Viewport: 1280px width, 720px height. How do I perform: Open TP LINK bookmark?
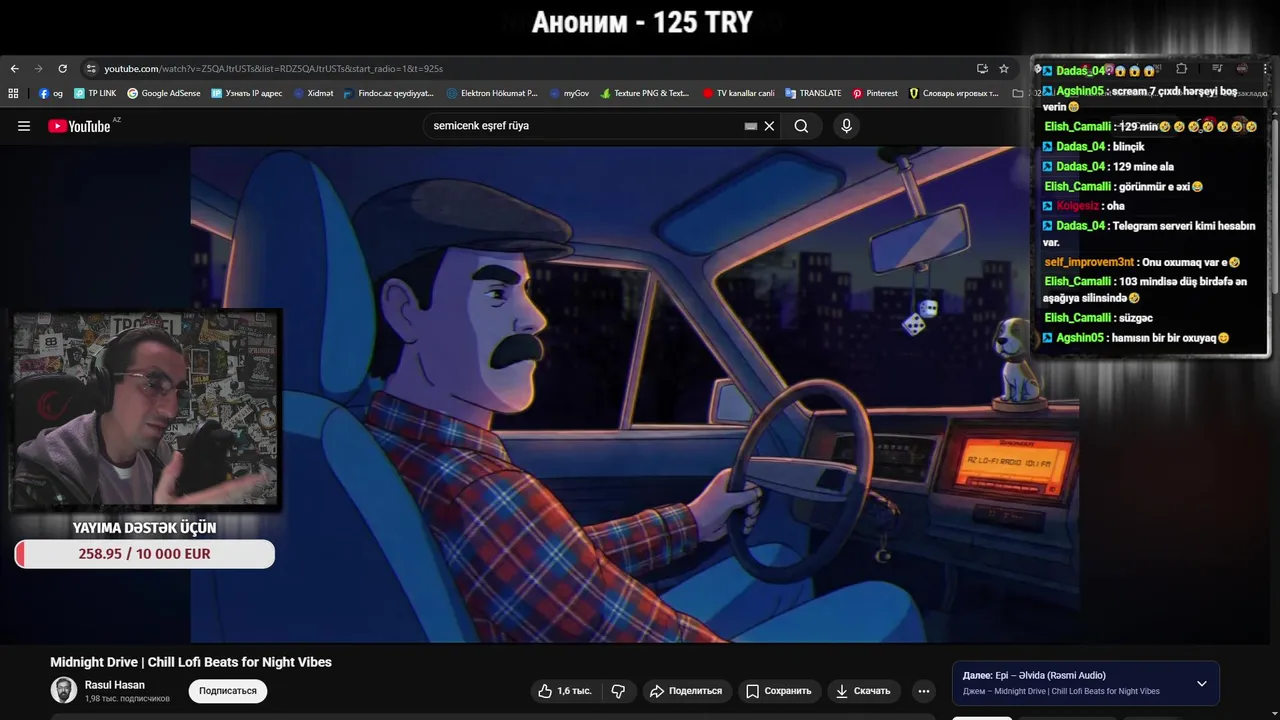click(x=95, y=93)
